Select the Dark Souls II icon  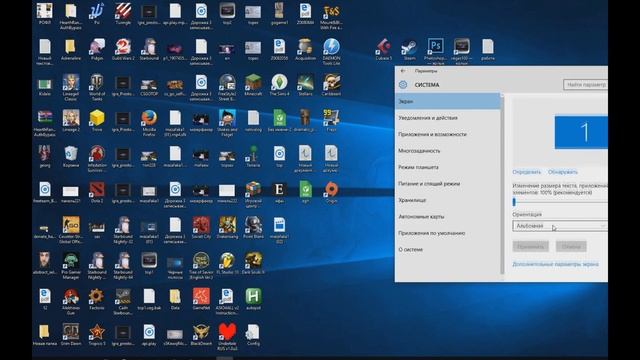[x=253, y=263]
